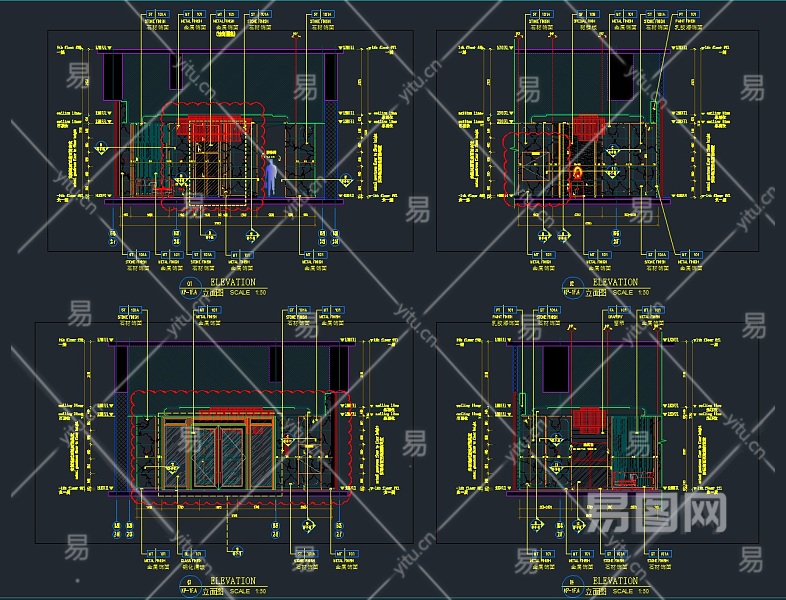Click the blue human figure silhouette

(x=271, y=178)
